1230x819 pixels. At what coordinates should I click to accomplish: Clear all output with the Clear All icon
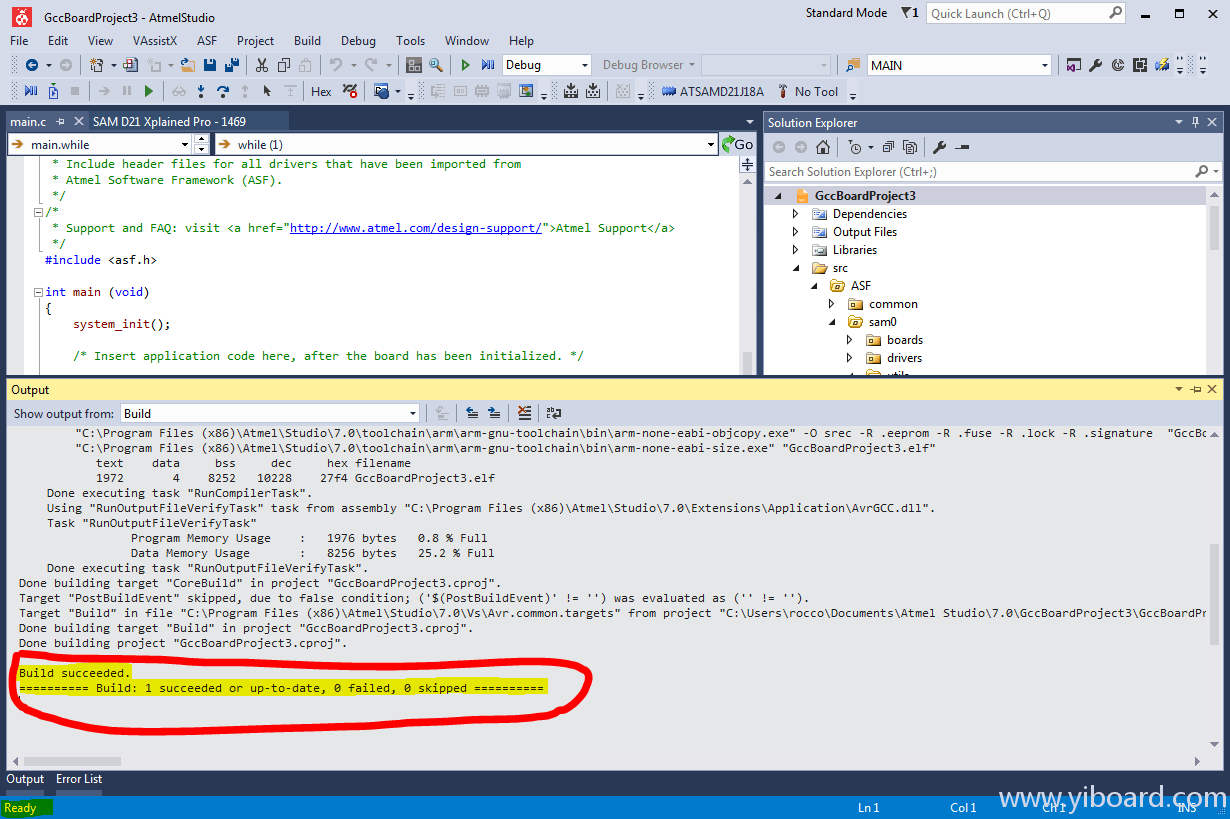click(525, 413)
